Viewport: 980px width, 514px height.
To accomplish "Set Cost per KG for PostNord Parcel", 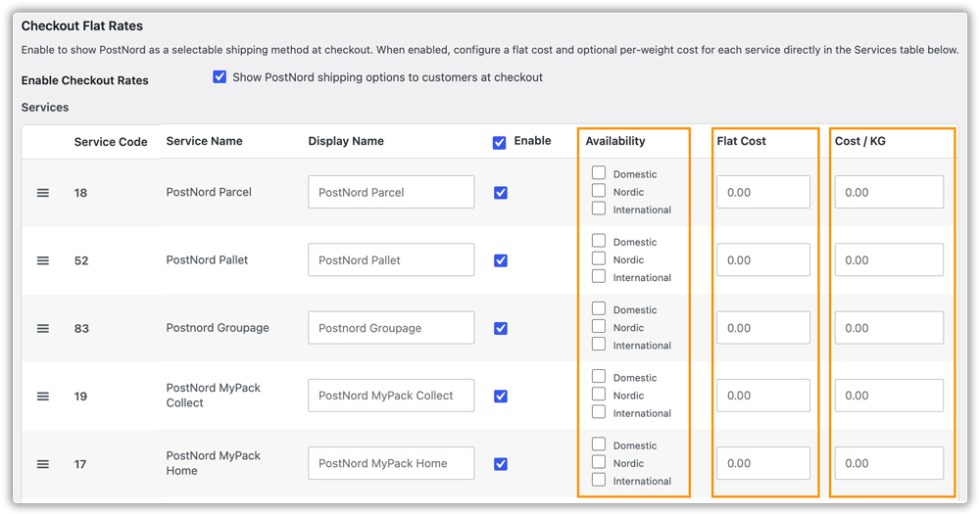I will (x=889, y=192).
